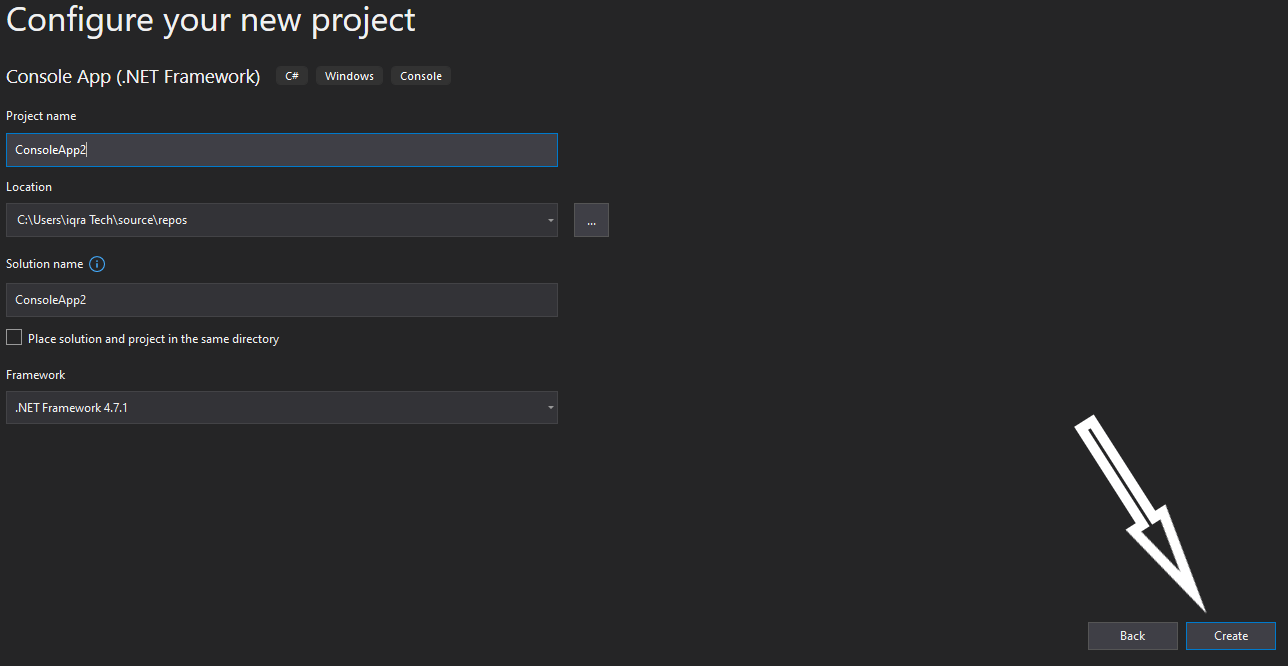Image resolution: width=1288 pixels, height=666 pixels.
Task: Click the Console project type tag
Action: pos(421,76)
